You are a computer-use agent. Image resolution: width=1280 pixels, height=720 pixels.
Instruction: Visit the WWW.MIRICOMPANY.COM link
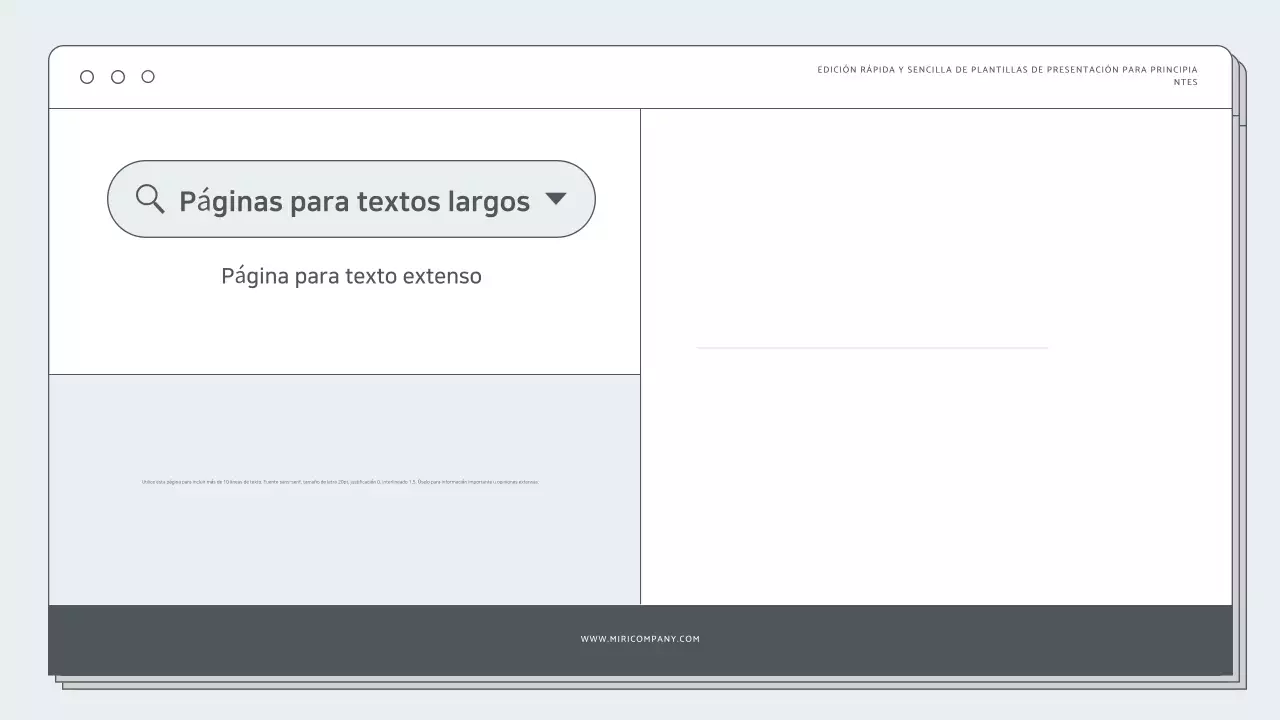640,638
